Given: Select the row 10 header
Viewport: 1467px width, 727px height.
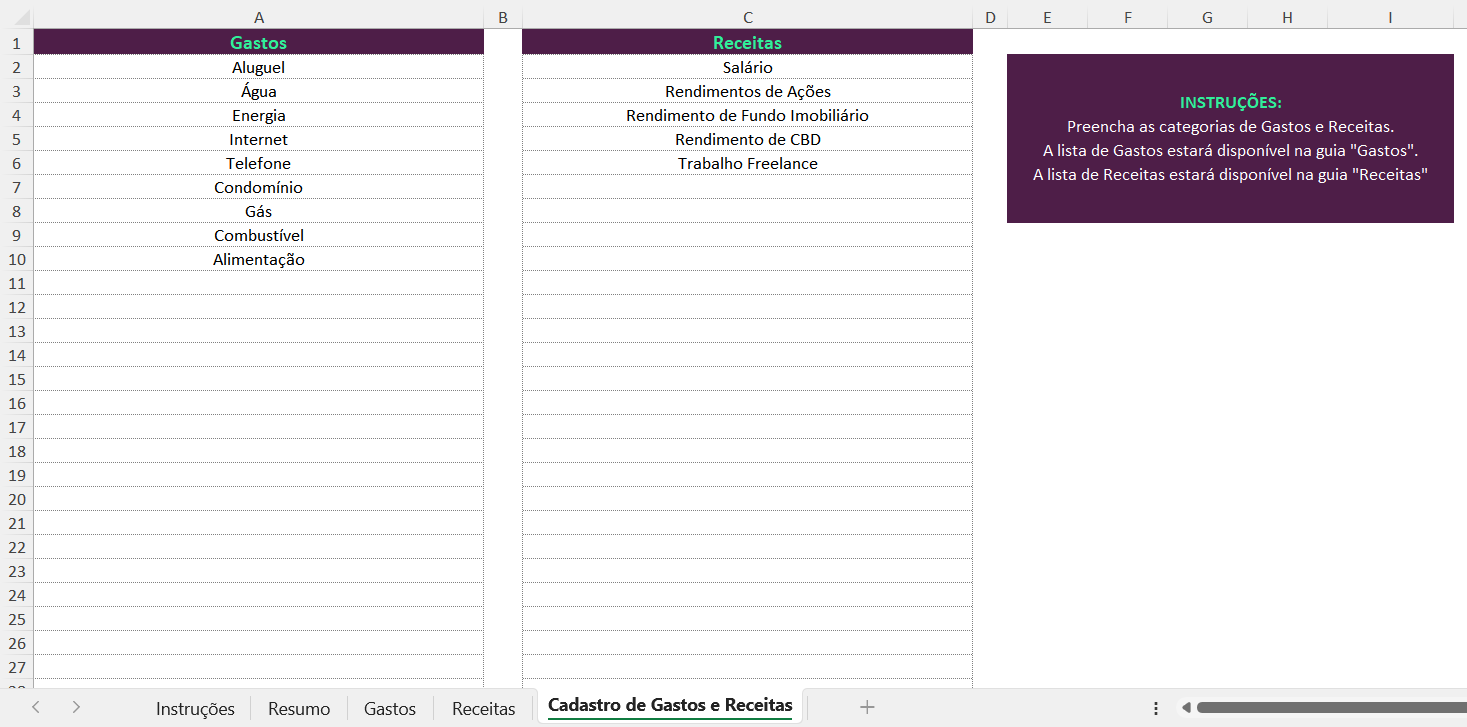Looking at the screenshot, I should pyautogui.click(x=16, y=260).
